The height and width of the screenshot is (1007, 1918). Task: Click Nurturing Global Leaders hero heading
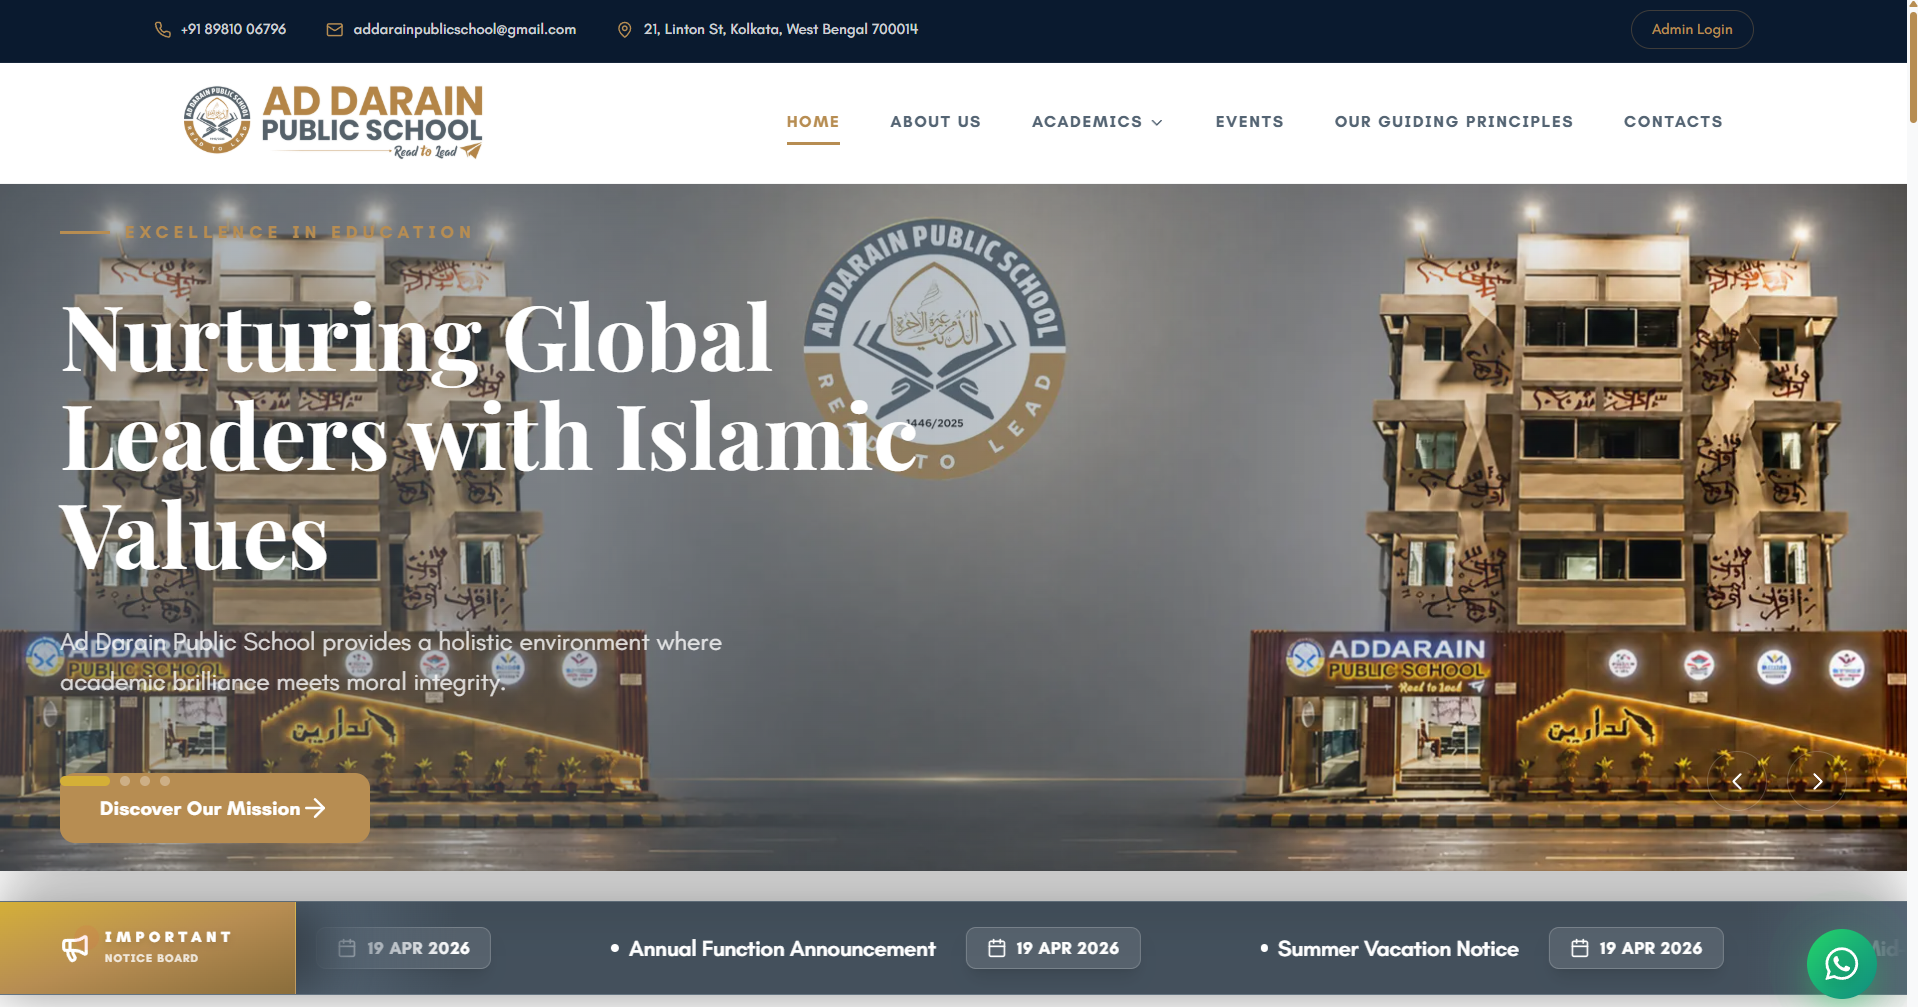pyautogui.click(x=488, y=437)
